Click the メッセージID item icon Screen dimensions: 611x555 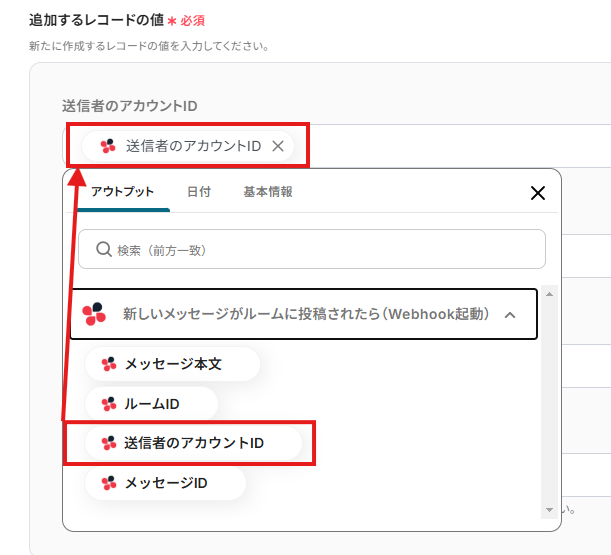coord(109,483)
